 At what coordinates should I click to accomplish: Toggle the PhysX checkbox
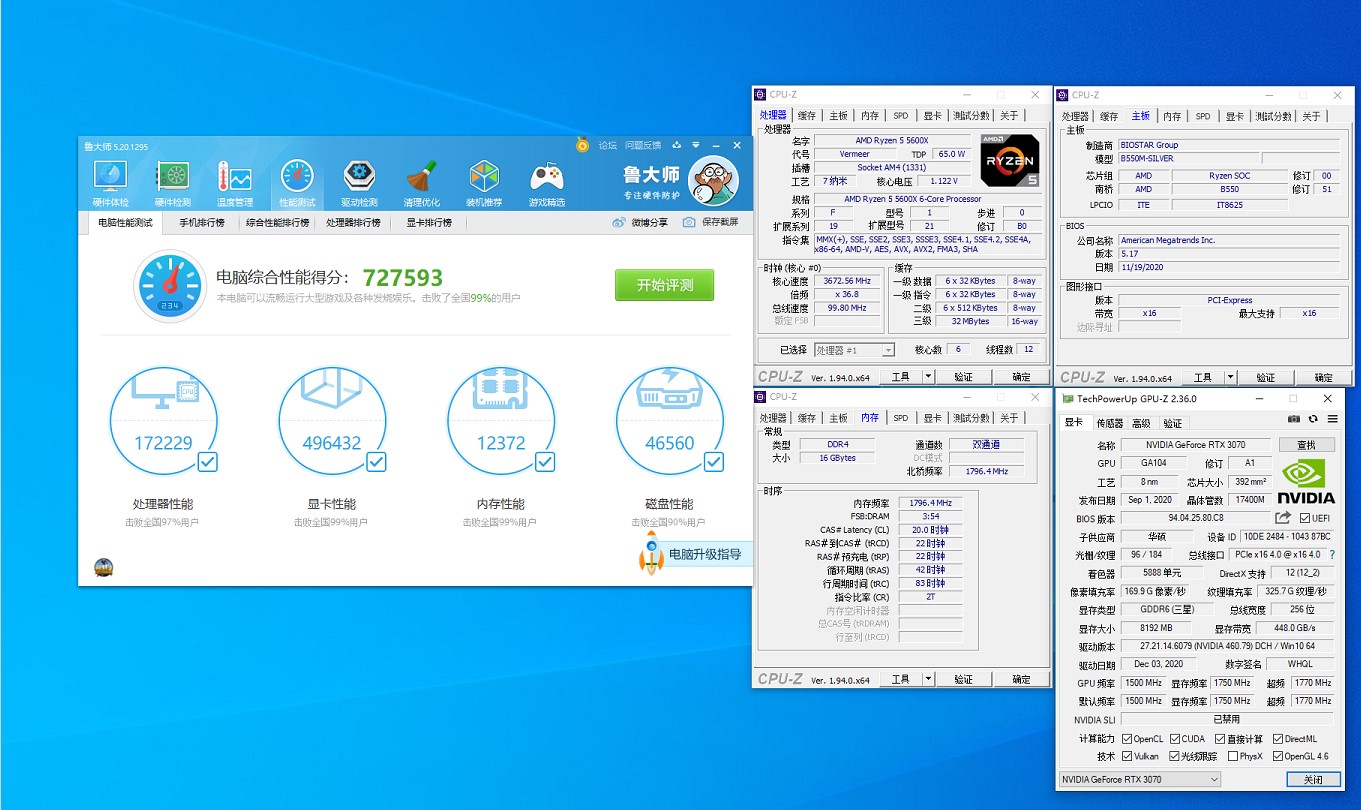click(1233, 756)
